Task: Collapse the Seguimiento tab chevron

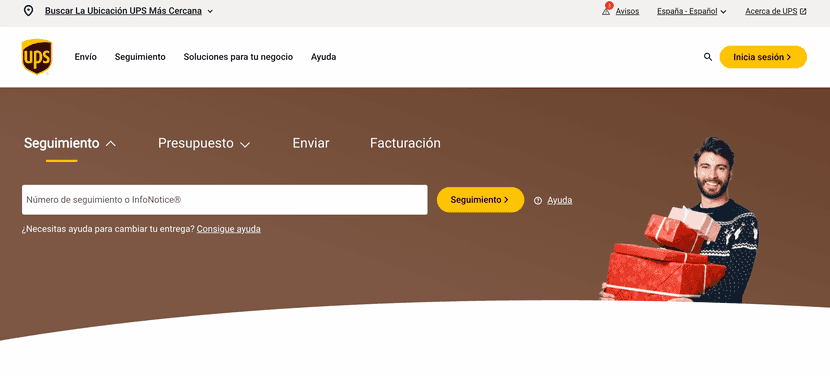Action: click(x=111, y=144)
